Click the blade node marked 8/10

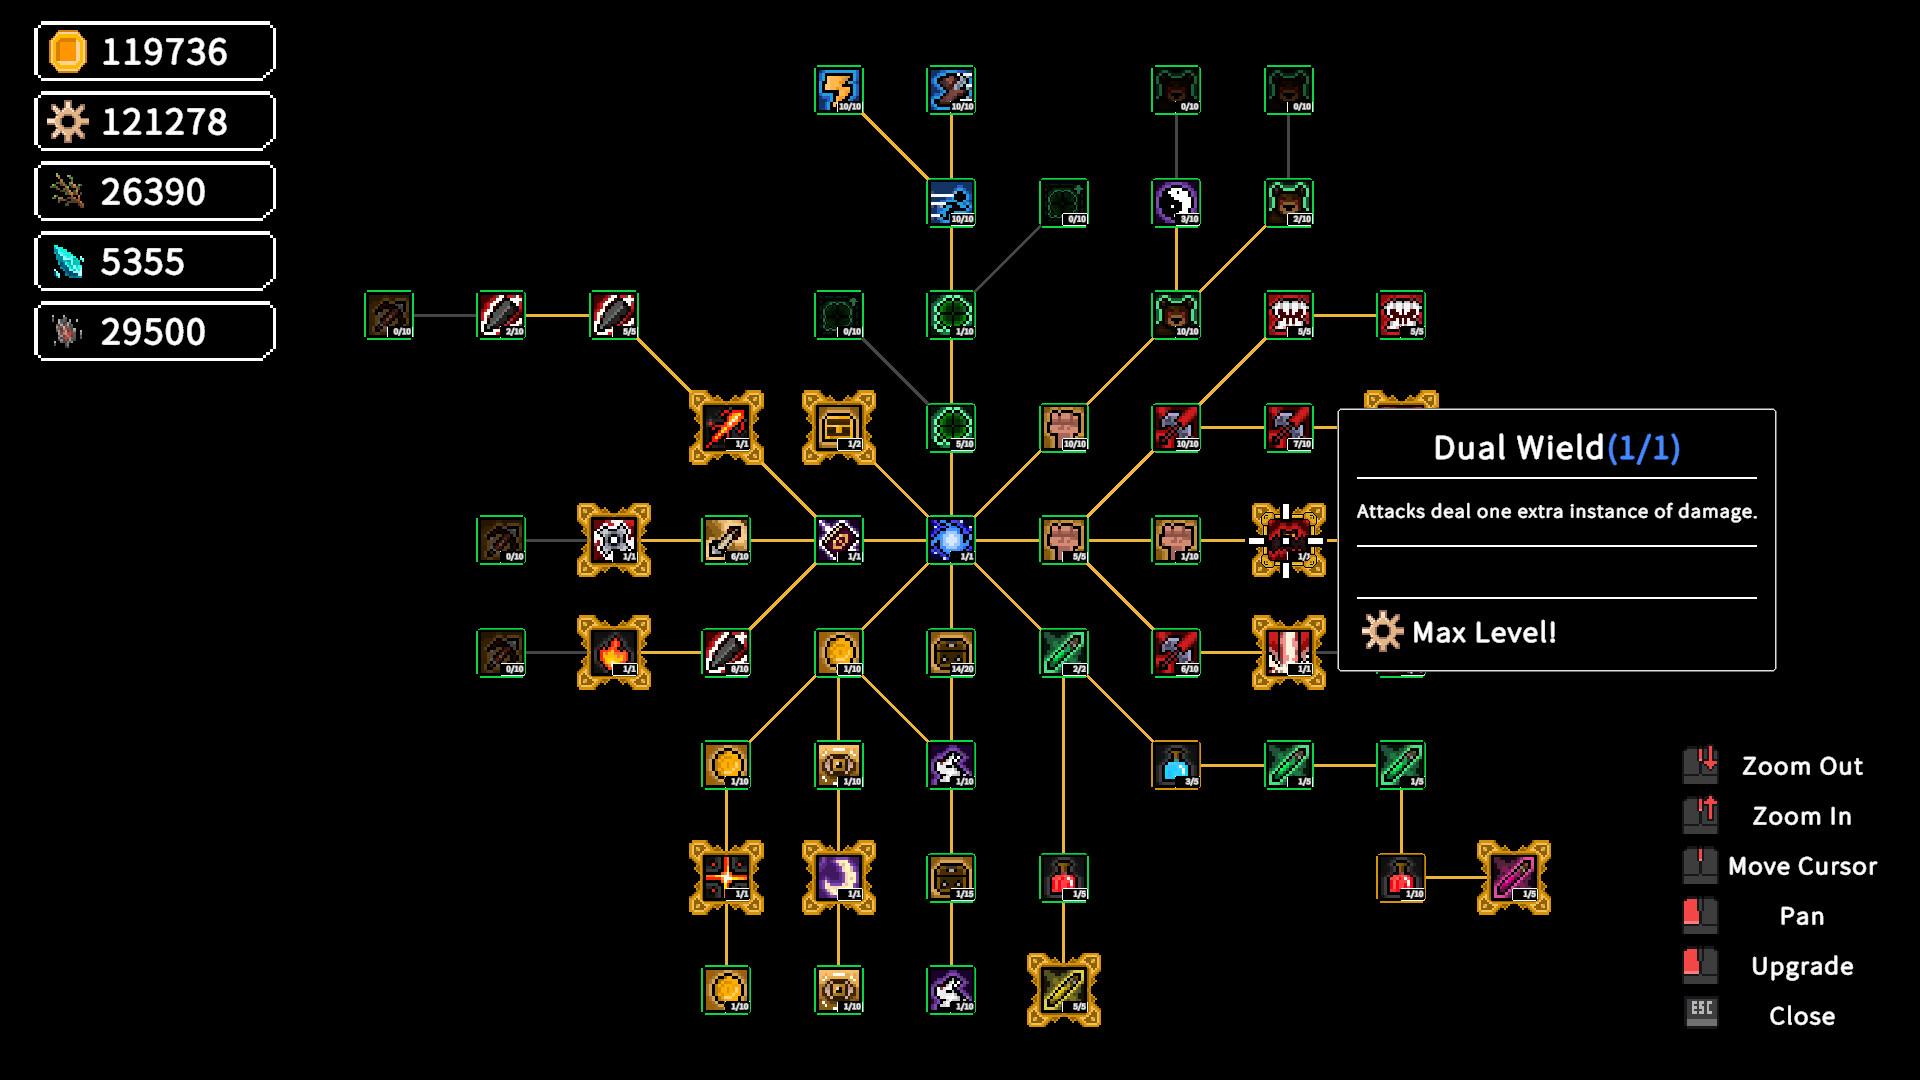(726, 653)
